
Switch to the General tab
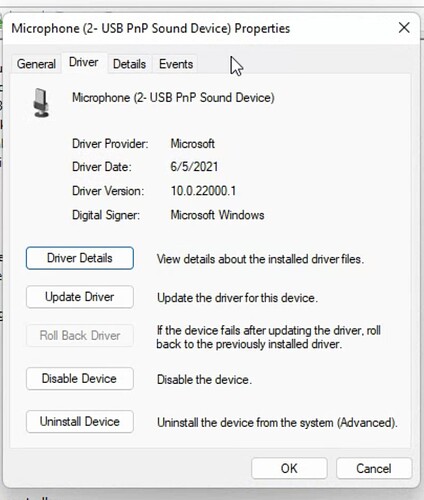(x=36, y=64)
